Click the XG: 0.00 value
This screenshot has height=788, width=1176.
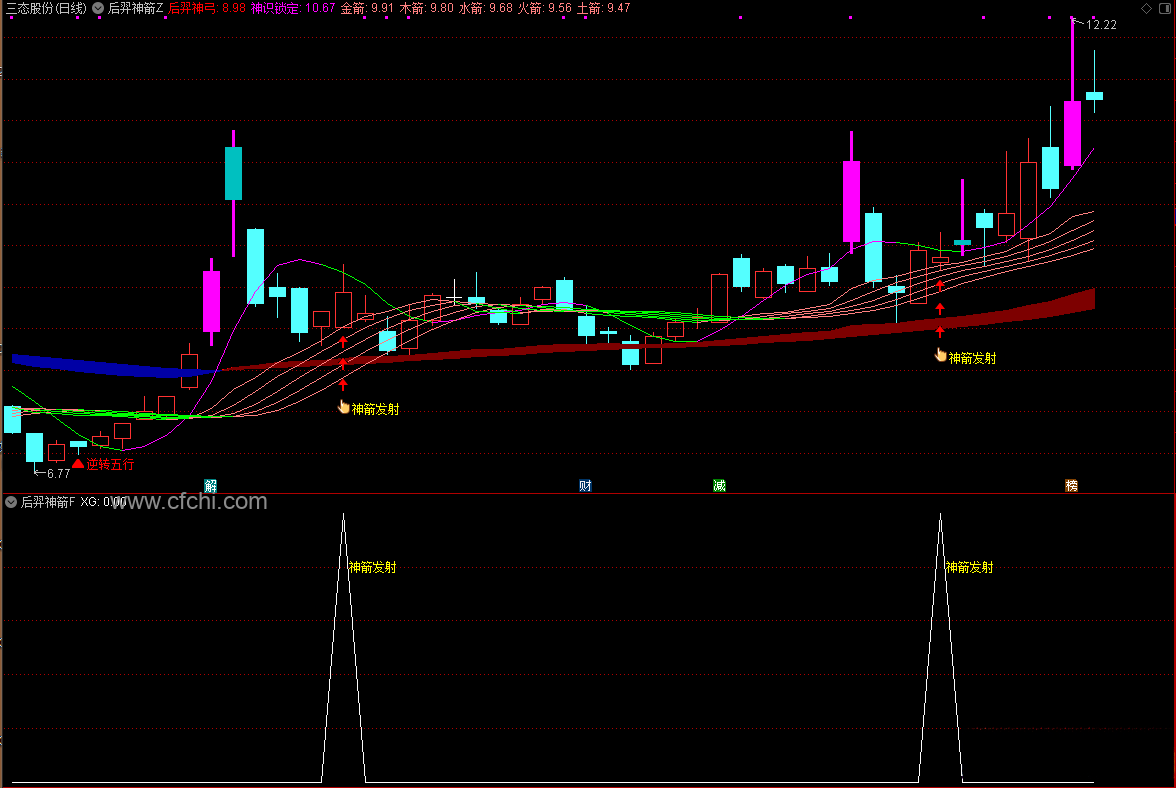[x=104, y=502]
